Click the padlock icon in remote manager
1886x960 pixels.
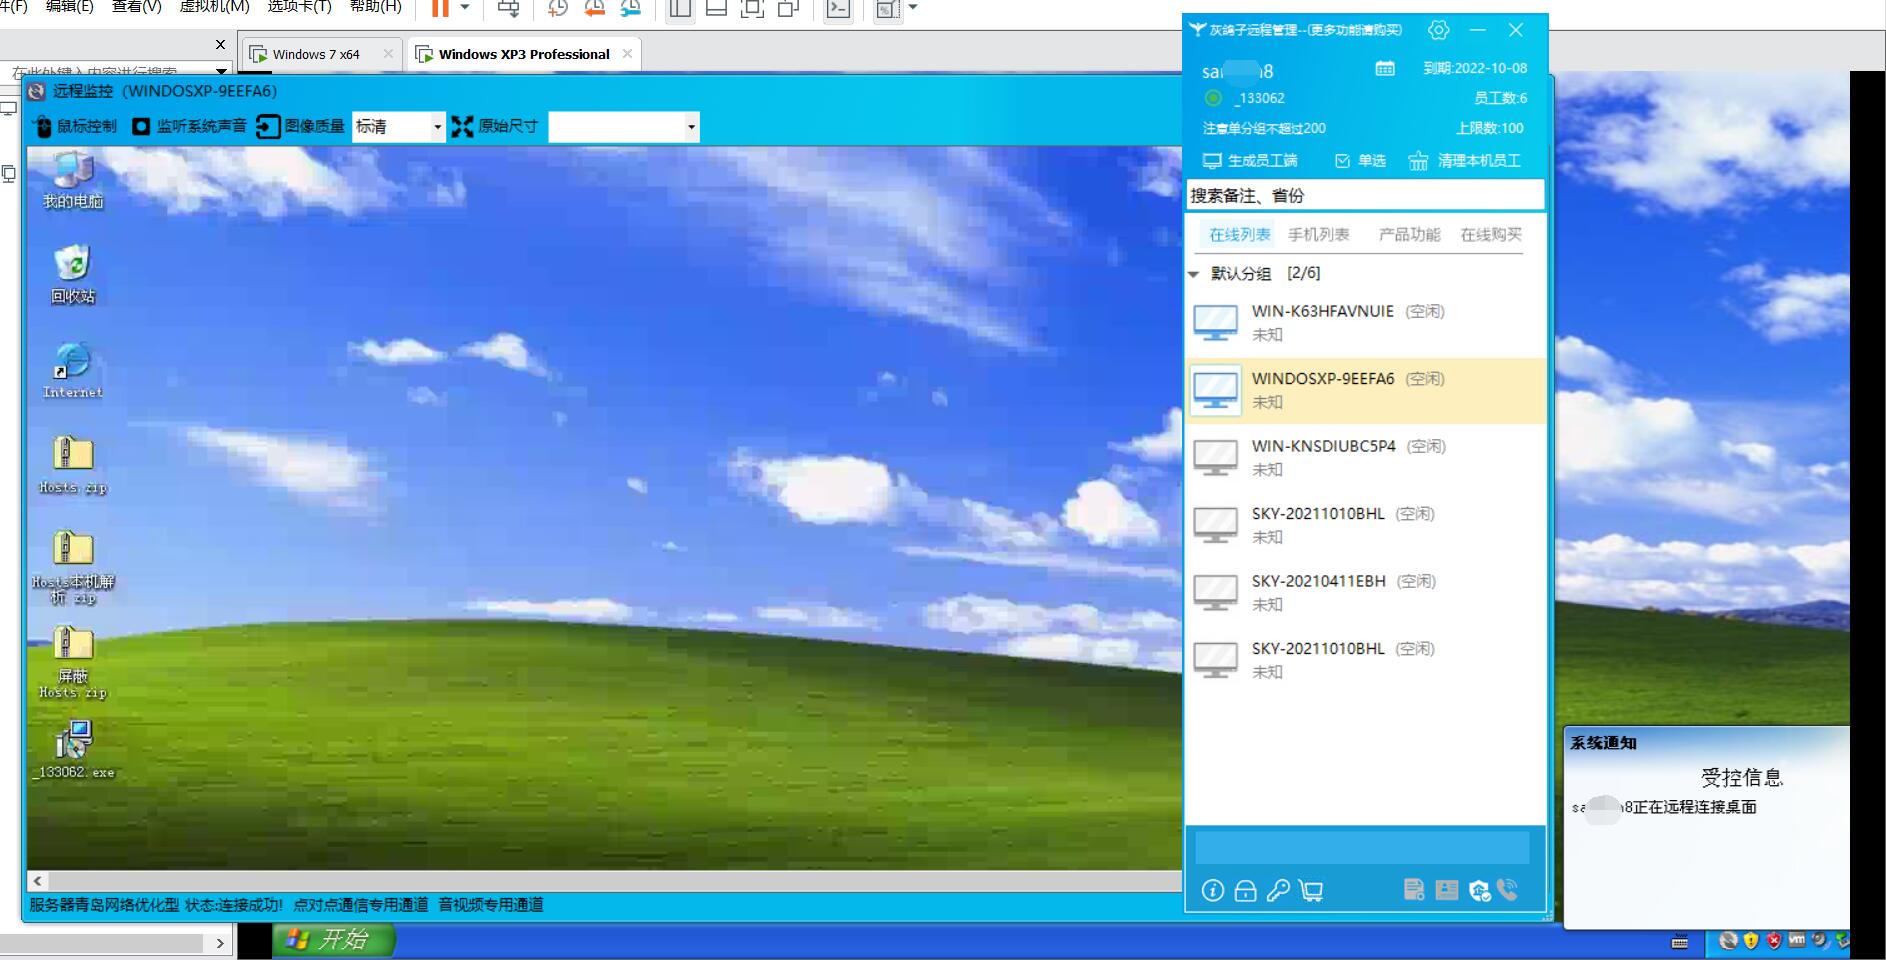point(1245,891)
